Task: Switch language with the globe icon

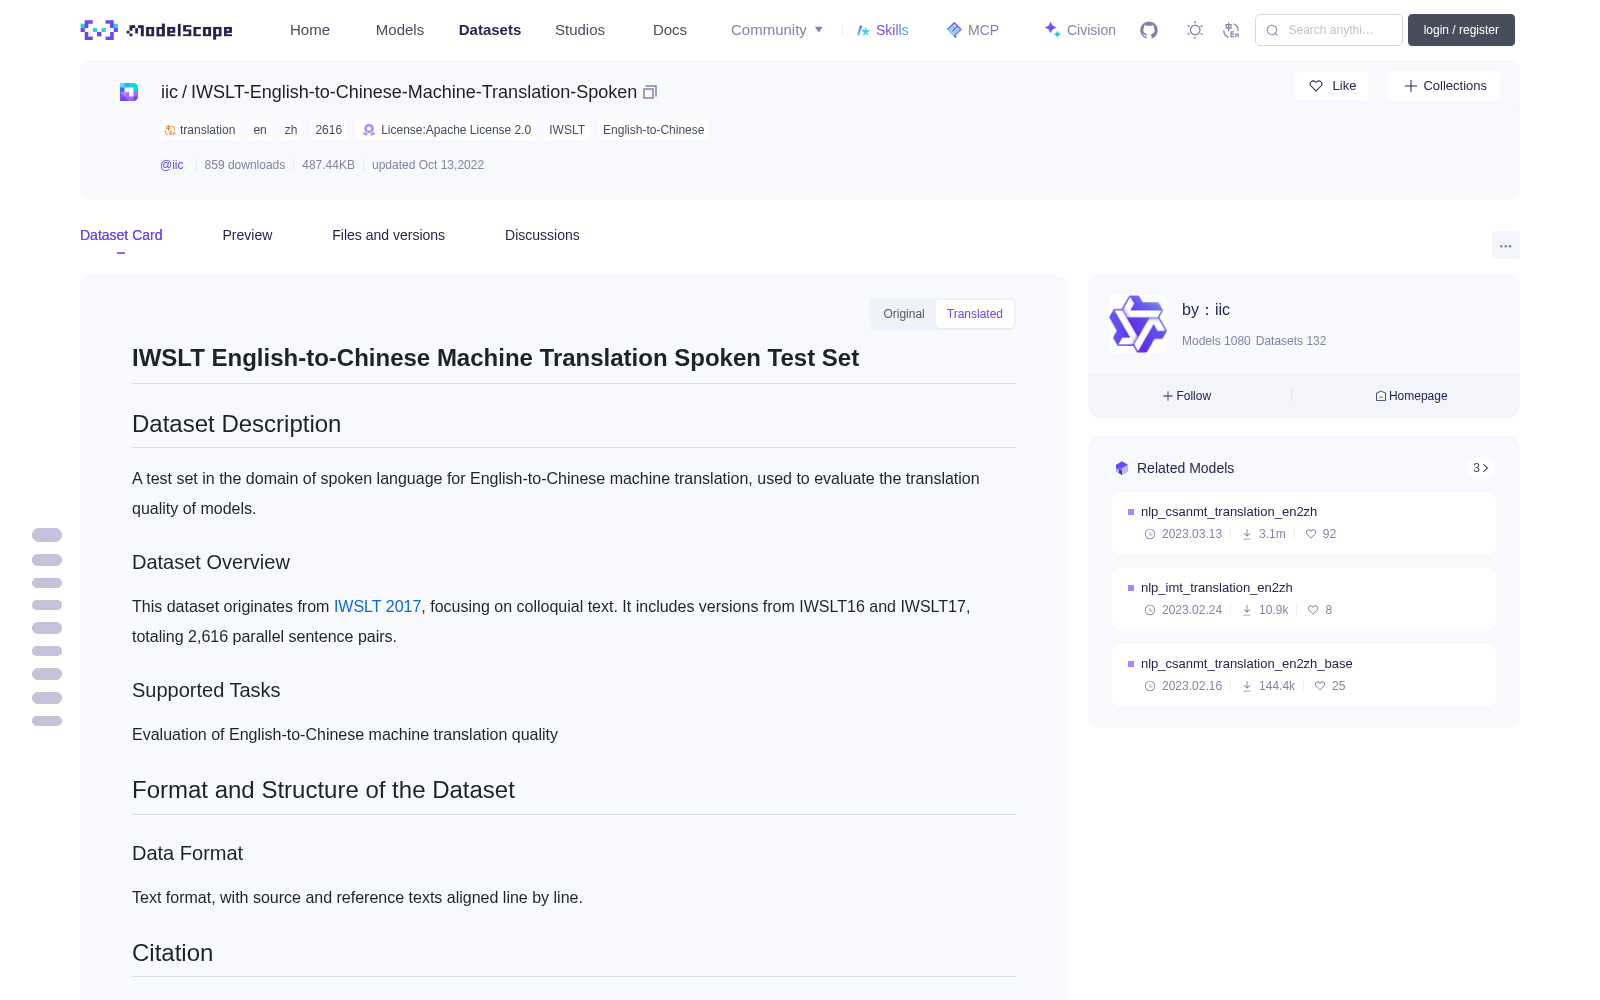Action: tap(1231, 30)
